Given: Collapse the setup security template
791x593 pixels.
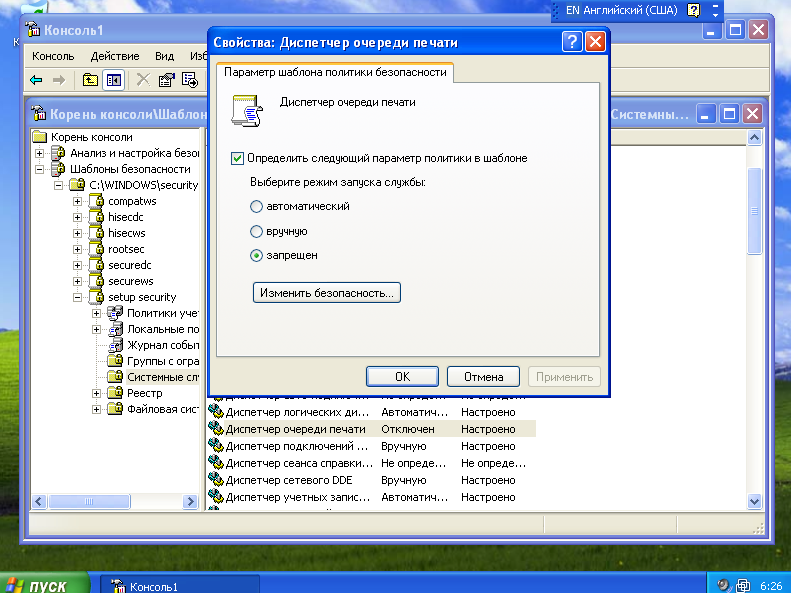Looking at the screenshot, I should [77, 297].
